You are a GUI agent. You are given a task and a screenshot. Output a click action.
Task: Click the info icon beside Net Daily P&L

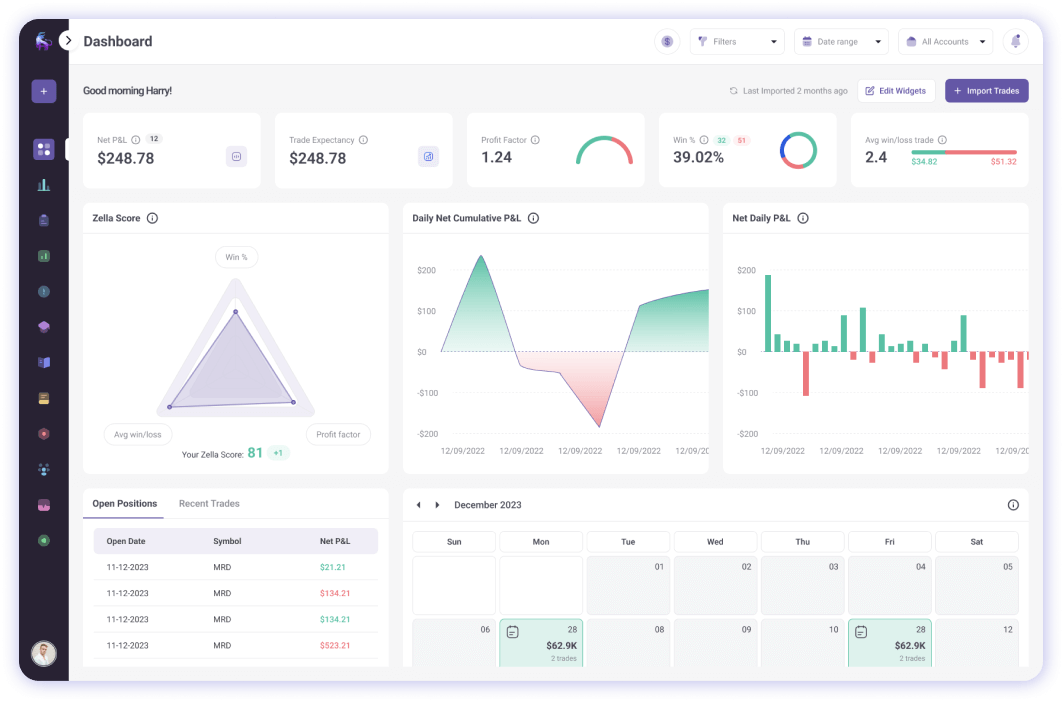click(x=802, y=218)
